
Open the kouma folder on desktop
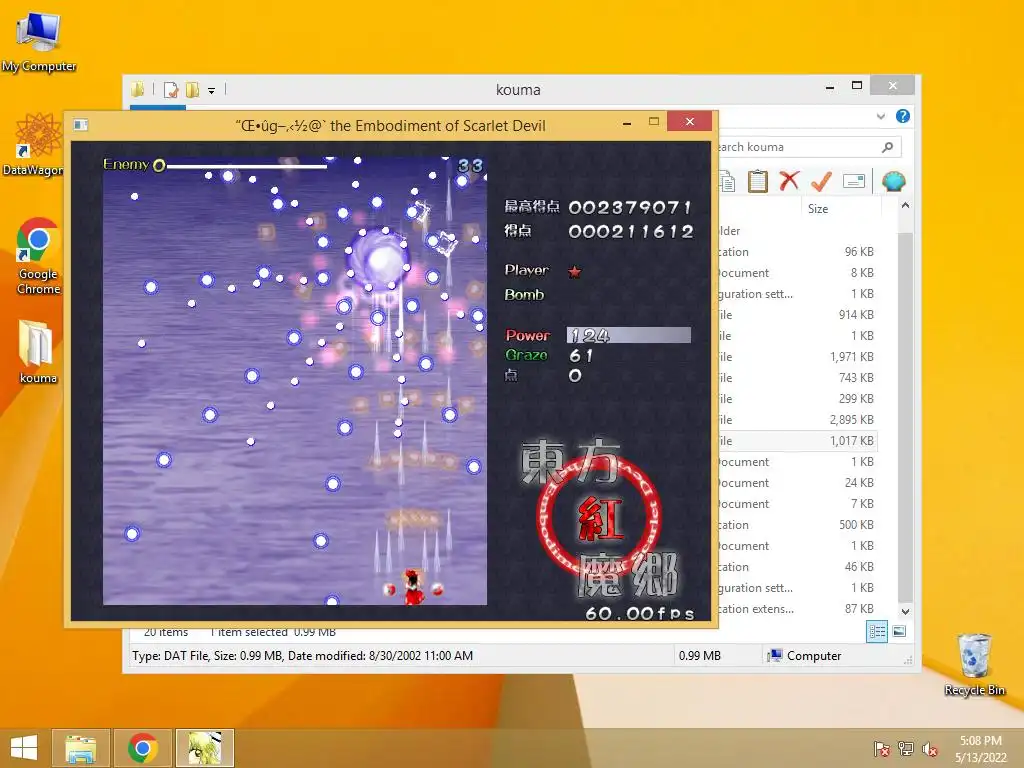tap(37, 351)
